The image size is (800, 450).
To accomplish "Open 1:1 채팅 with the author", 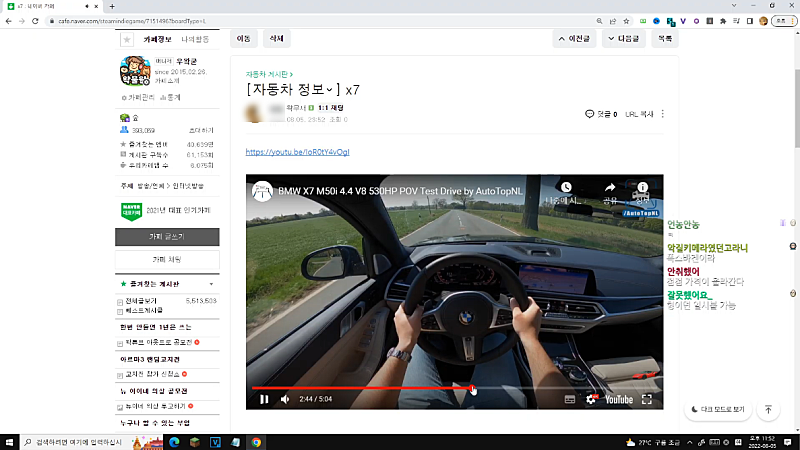I will 331,108.
